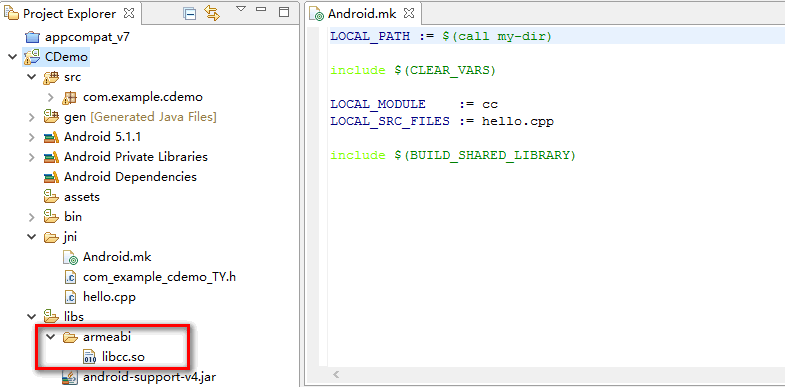Collapse the CDemo project node

pyautogui.click(x=12, y=57)
